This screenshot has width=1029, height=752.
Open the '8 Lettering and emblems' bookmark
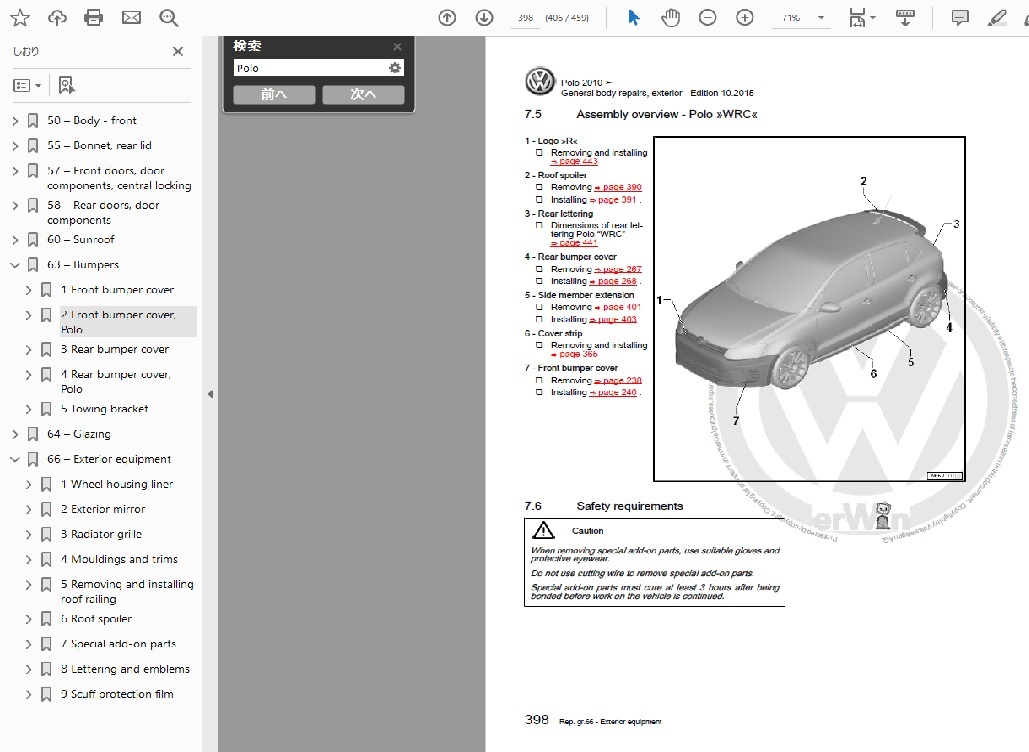point(125,669)
